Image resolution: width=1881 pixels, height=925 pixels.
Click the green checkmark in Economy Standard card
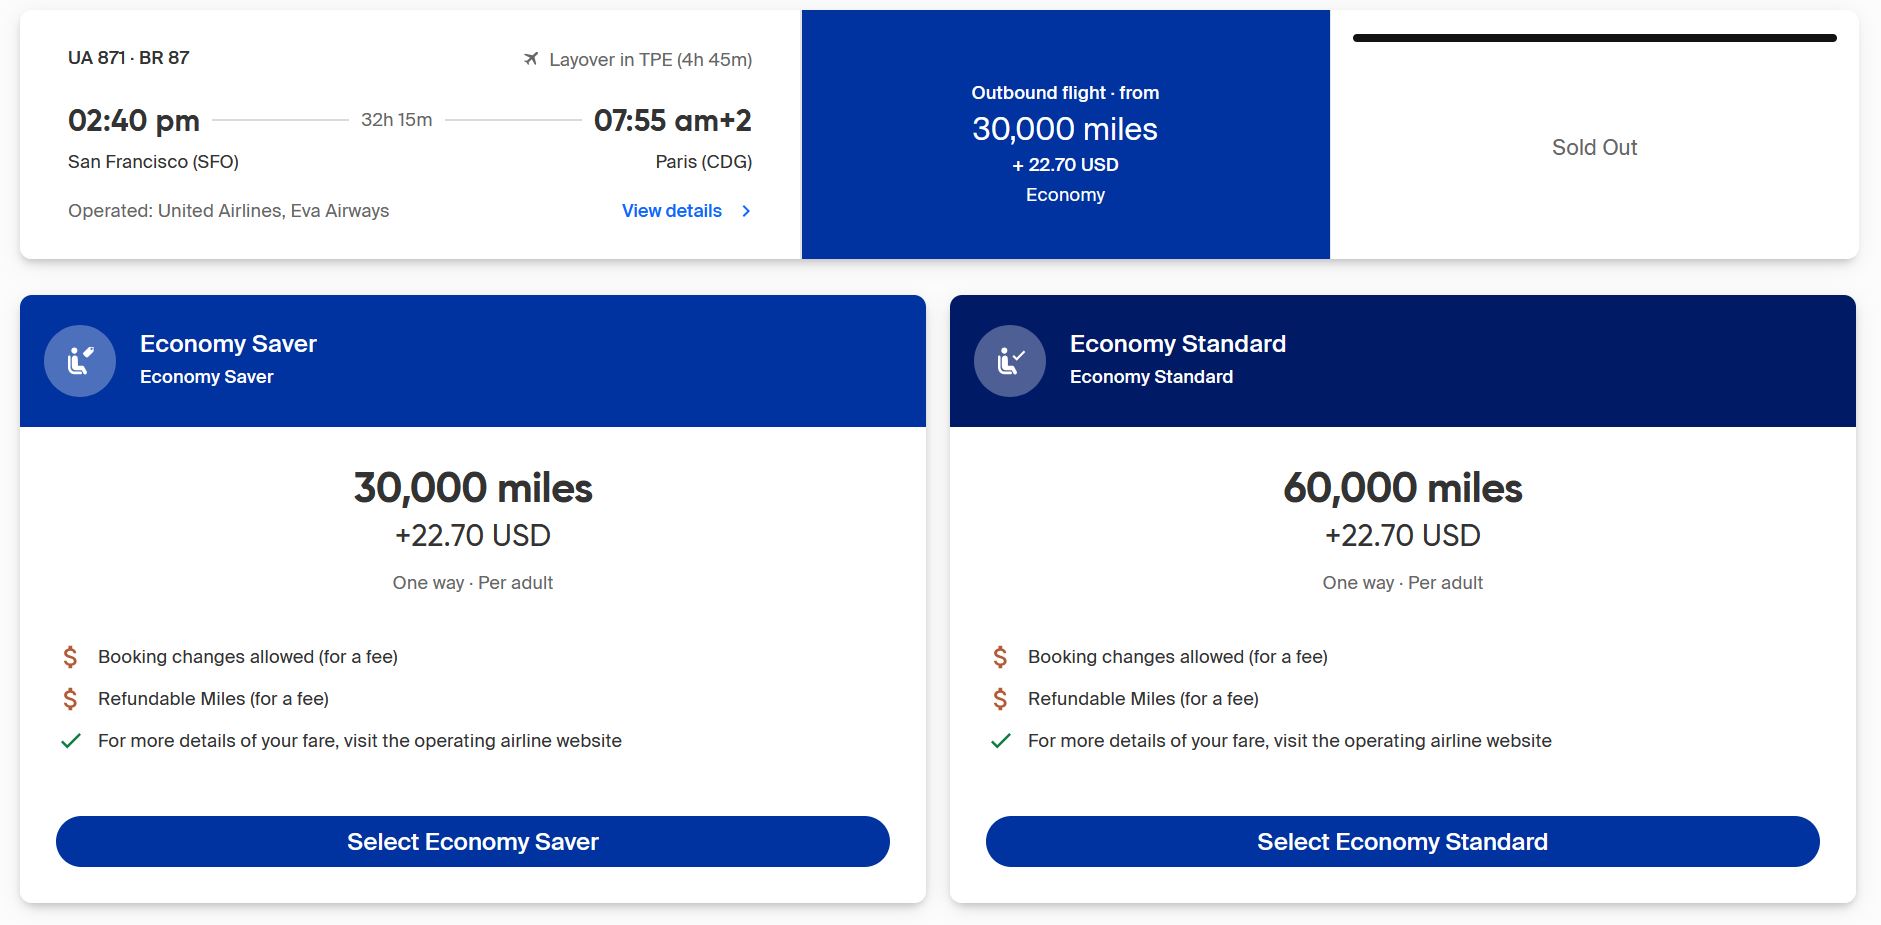coord(1001,741)
